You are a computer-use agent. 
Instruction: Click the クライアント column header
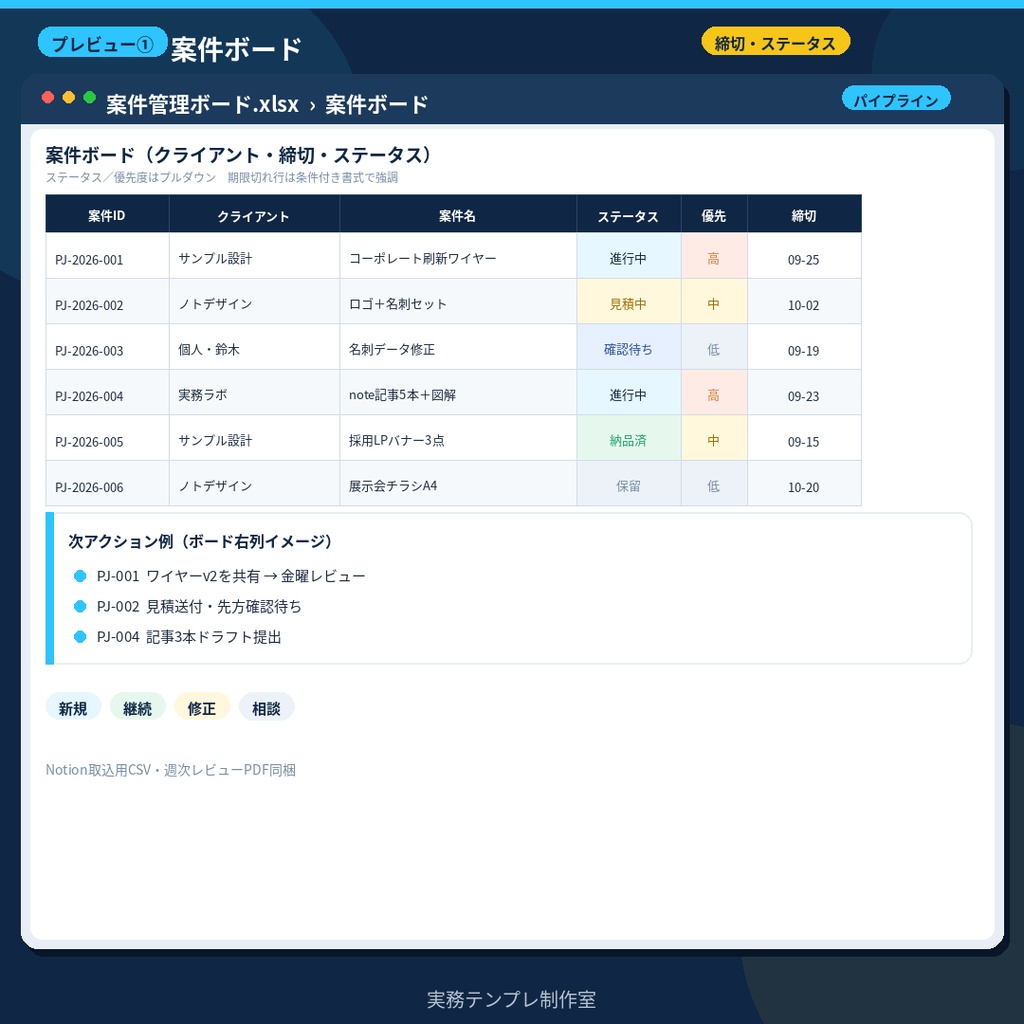tap(254, 215)
